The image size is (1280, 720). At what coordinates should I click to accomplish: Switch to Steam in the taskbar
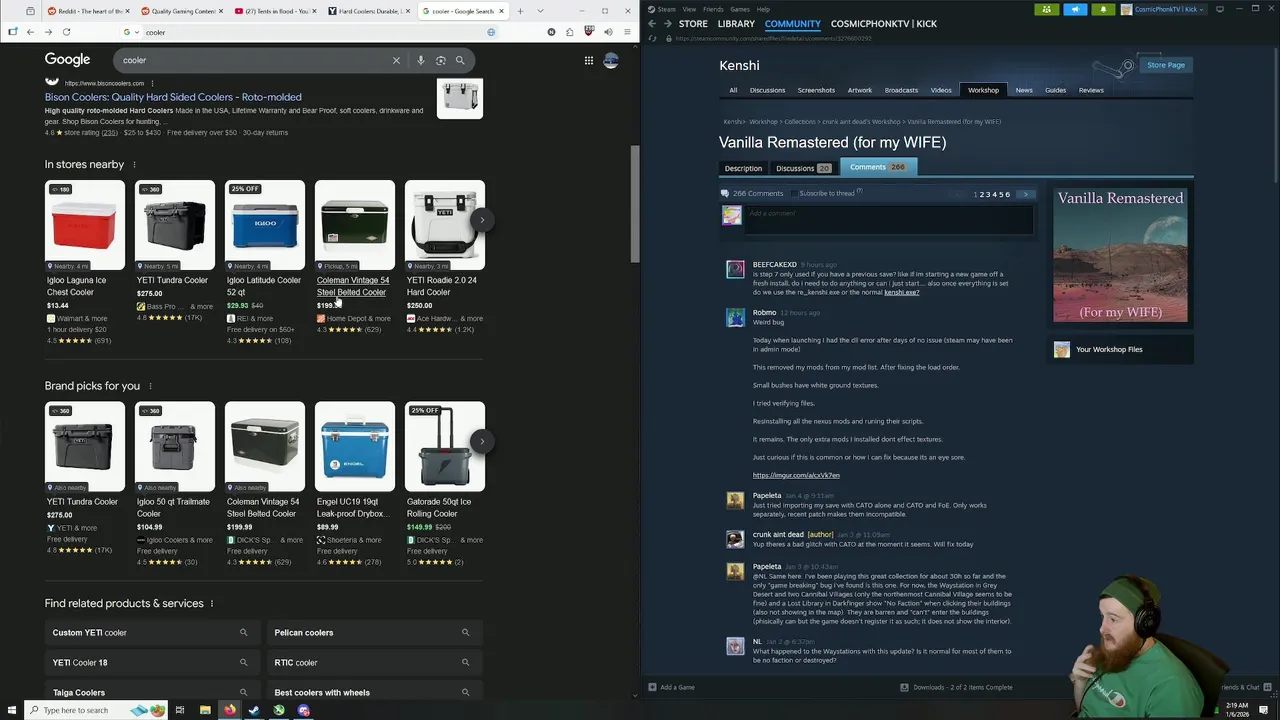click(x=254, y=710)
